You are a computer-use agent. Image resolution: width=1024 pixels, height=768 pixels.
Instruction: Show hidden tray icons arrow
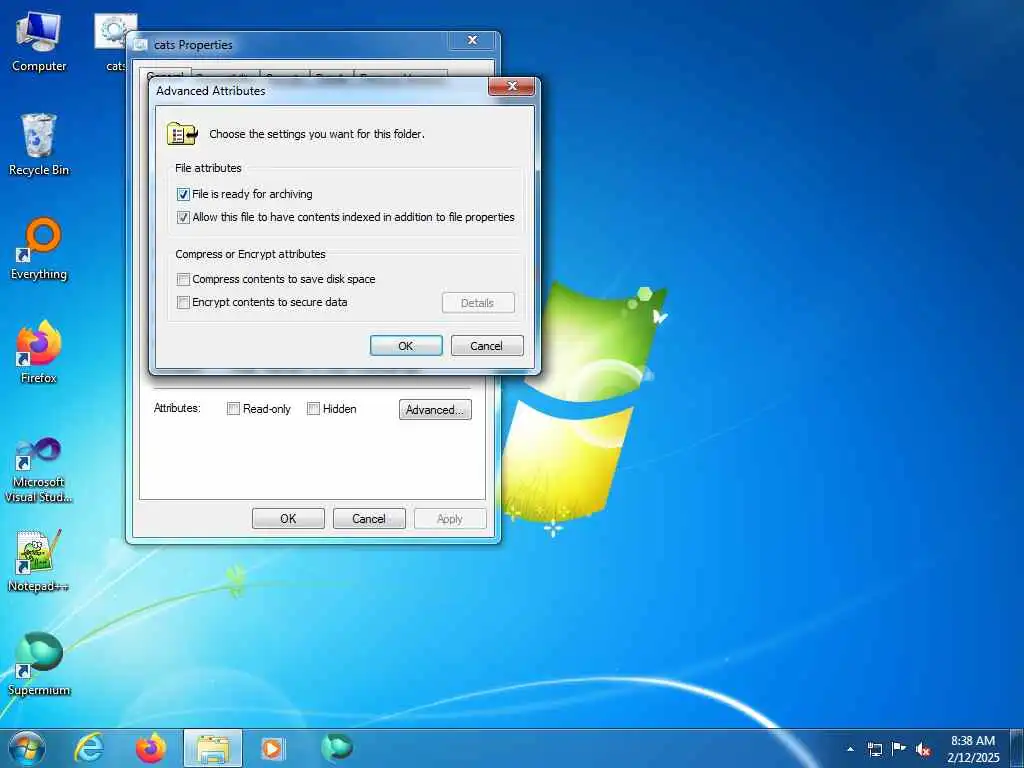point(850,749)
